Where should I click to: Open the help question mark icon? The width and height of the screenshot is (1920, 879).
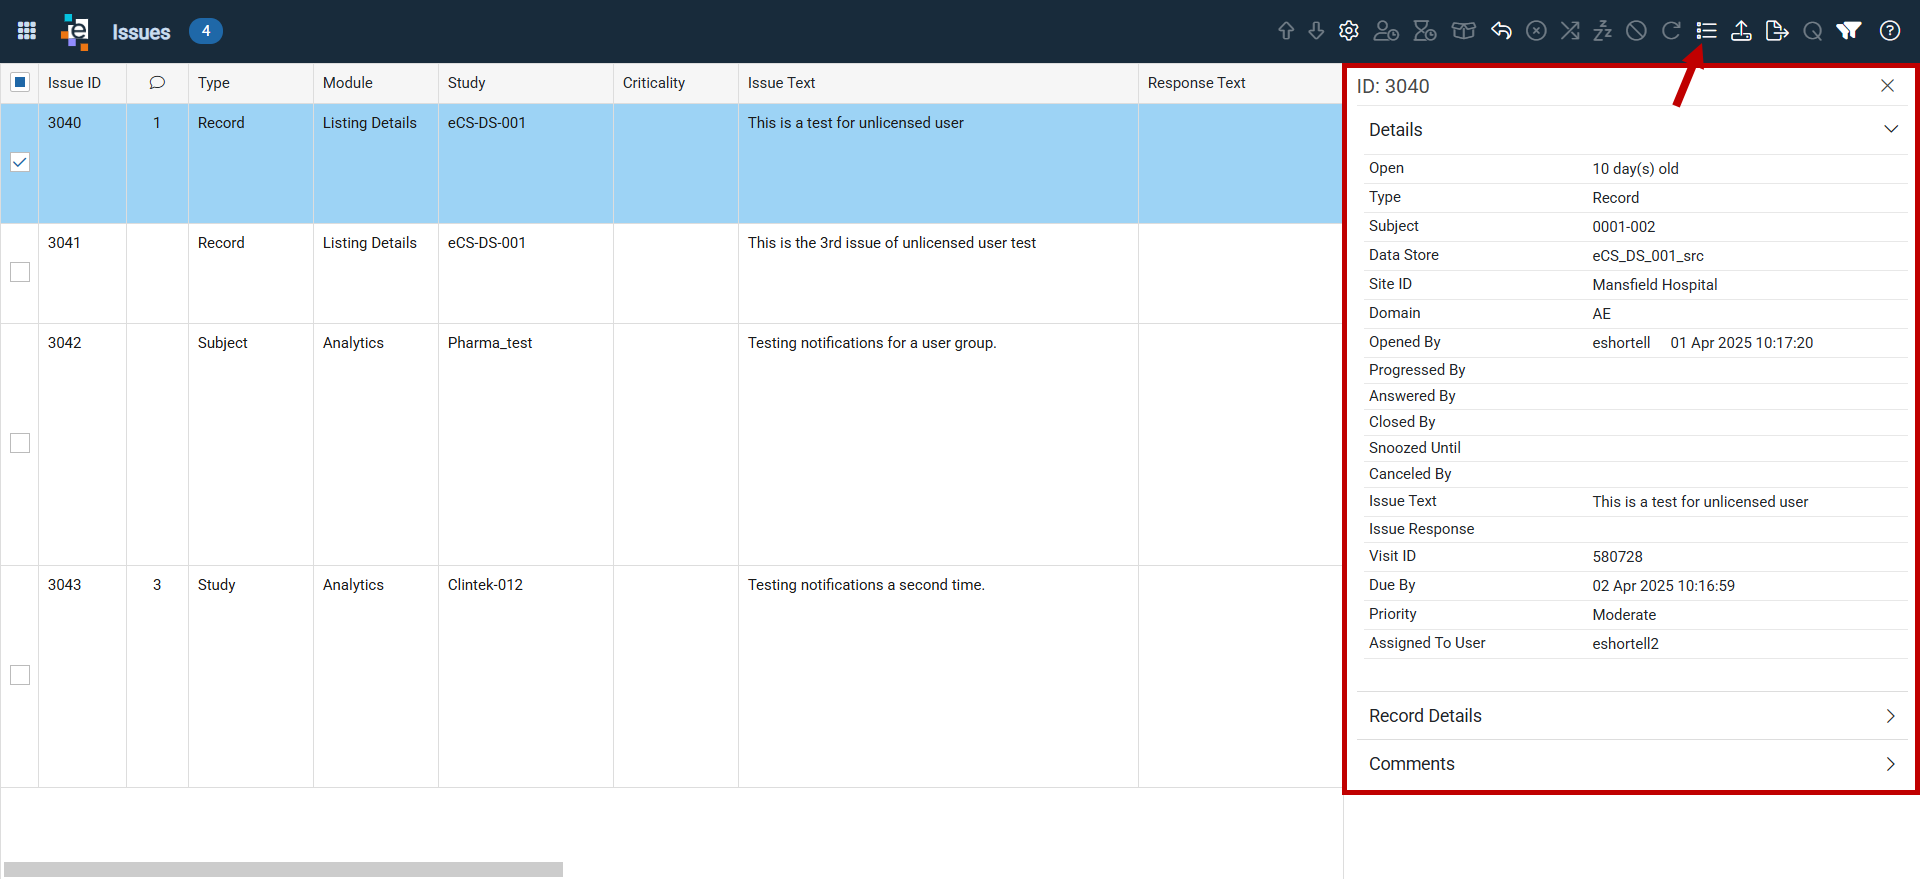(1890, 31)
